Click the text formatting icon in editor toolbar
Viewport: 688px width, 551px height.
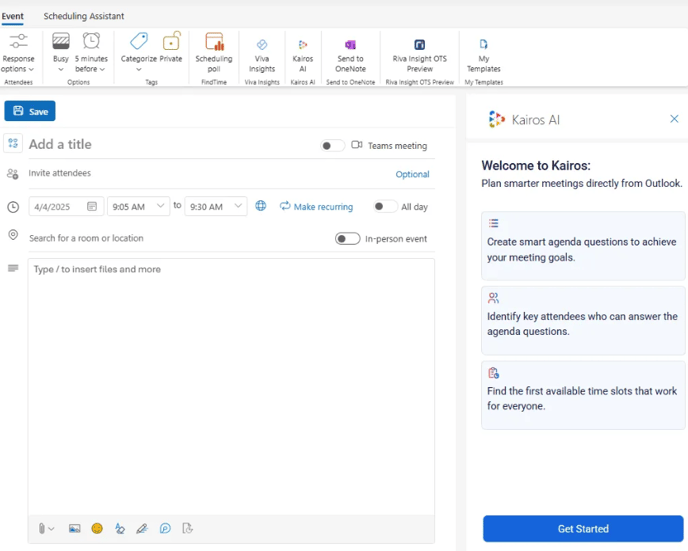click(x=120, y=529)
